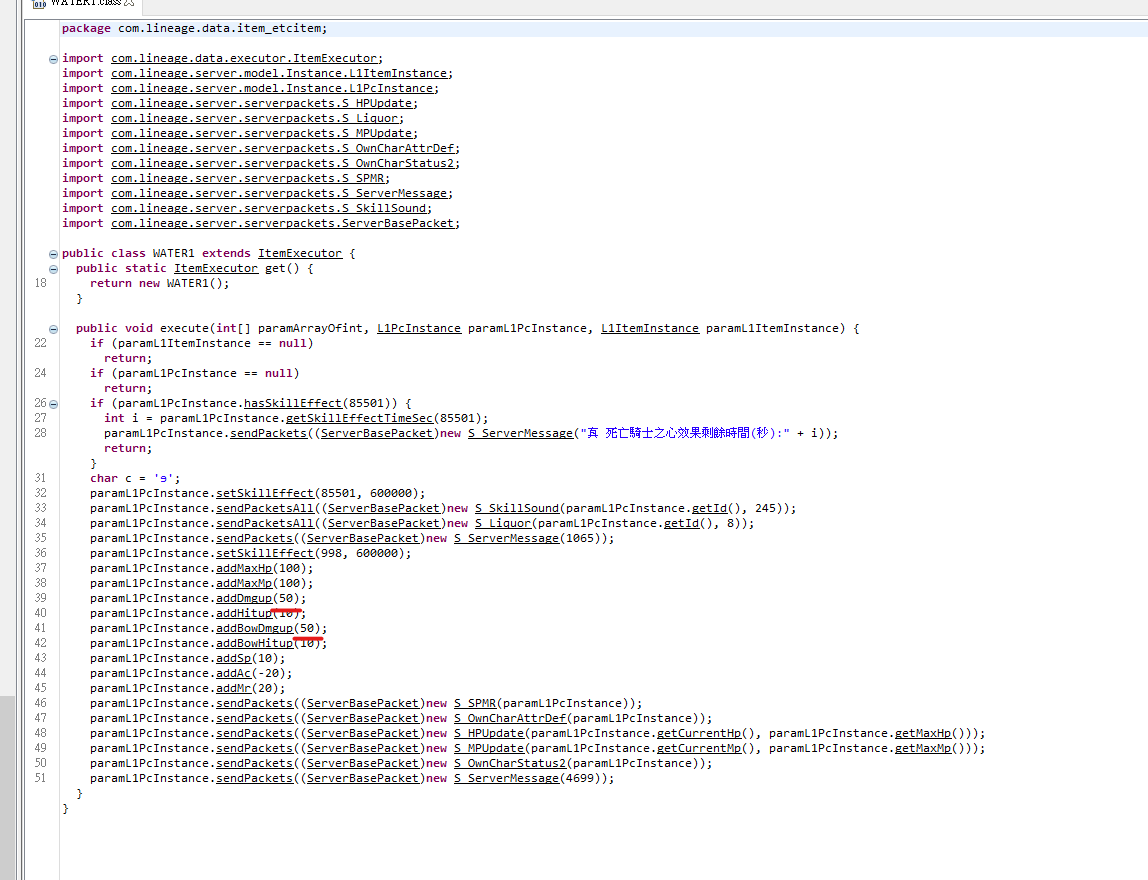The image size is (1148, 880).
Task: Click setSkillEffect on line 32
Action: pos(265,493)
